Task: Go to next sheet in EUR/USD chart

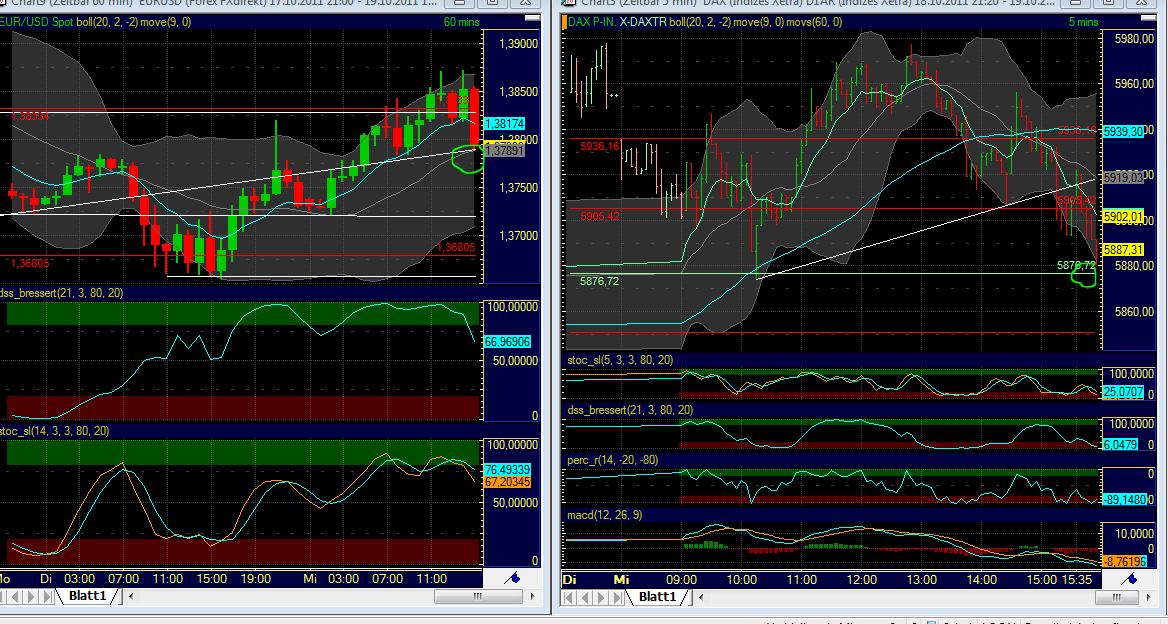Action: [x=33, y=597]
